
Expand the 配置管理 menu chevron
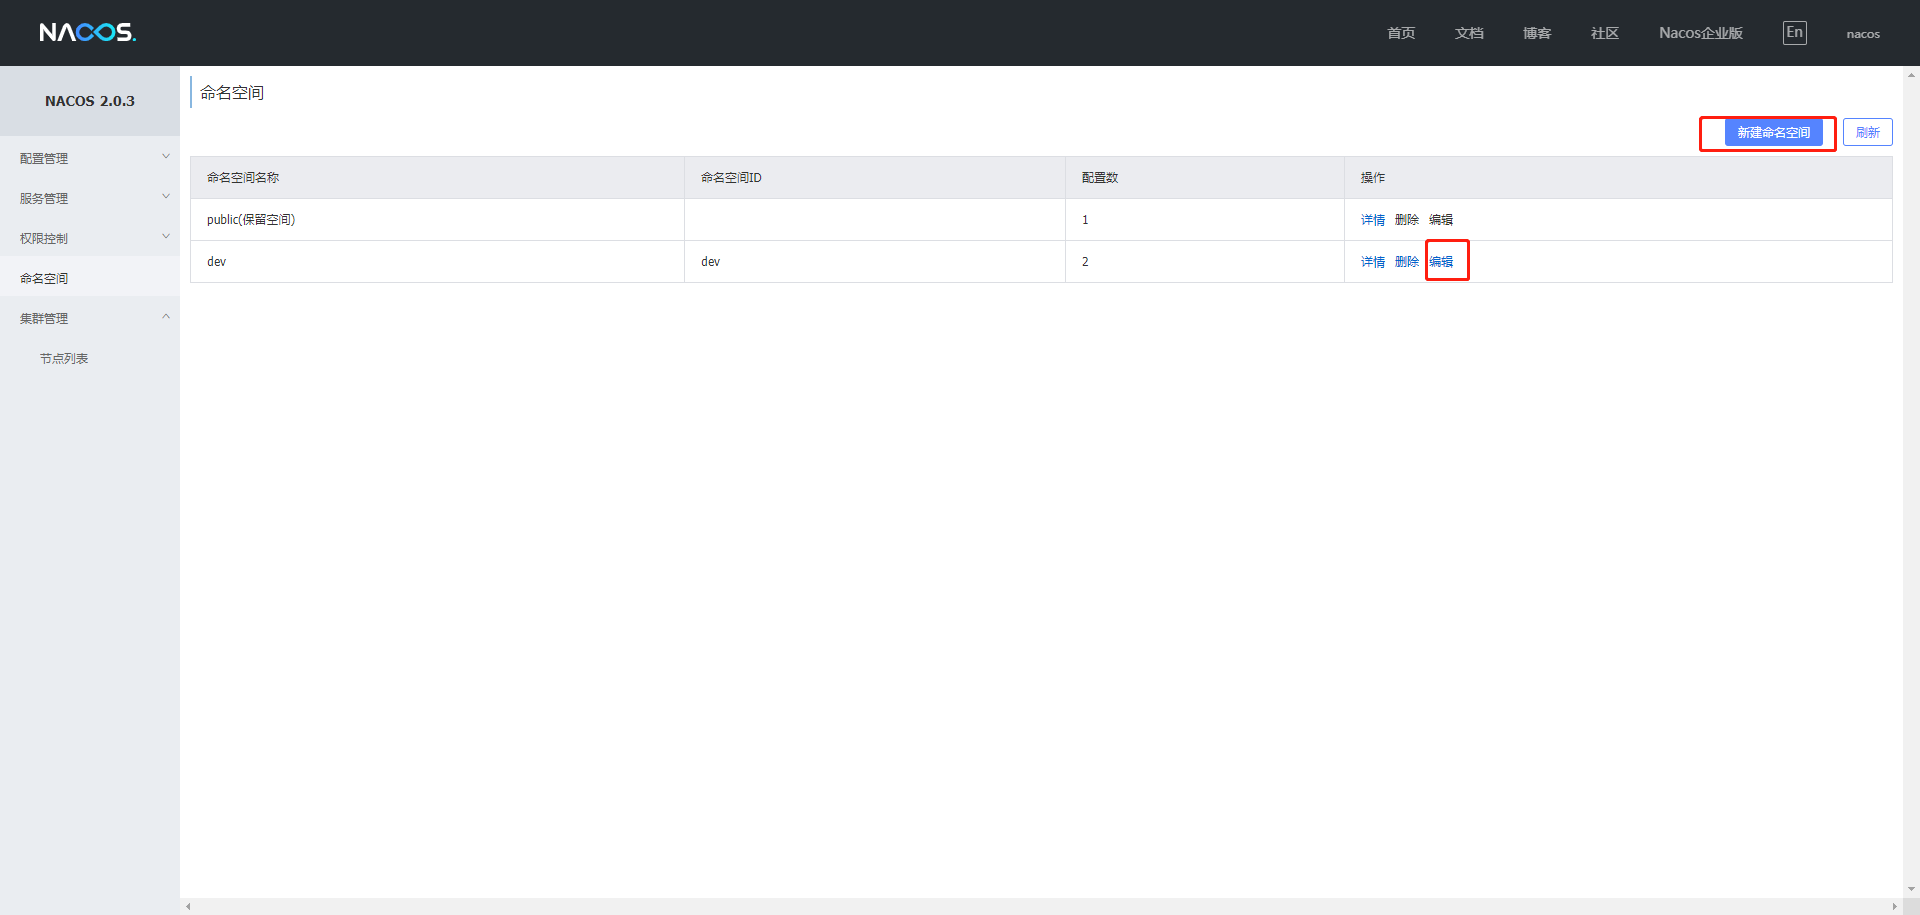[x=166, y=157]
